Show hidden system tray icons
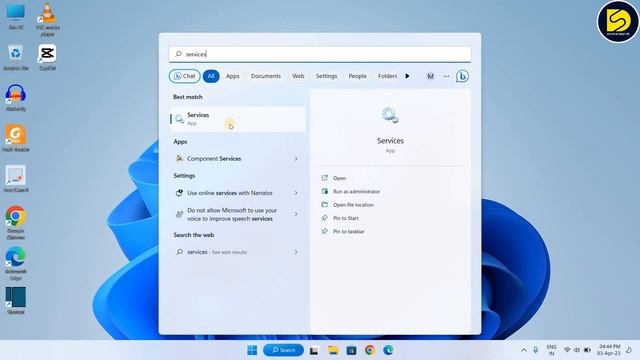This screenshot has width=640, height=360. [524, 350]
